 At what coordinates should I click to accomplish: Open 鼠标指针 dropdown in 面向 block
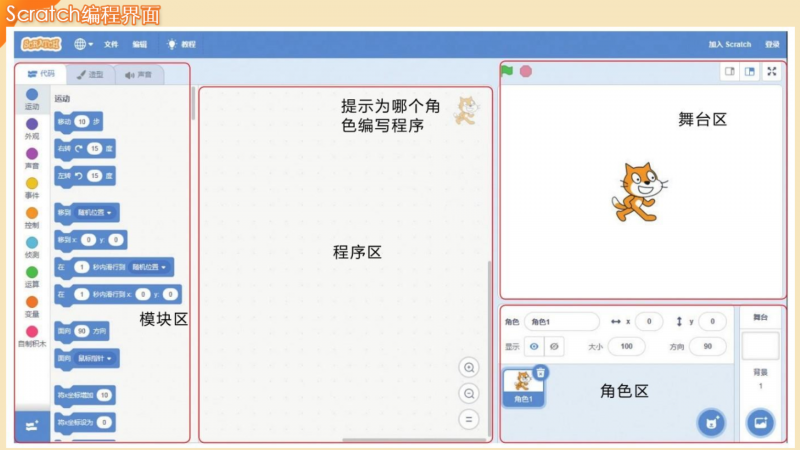click(95, 359)
